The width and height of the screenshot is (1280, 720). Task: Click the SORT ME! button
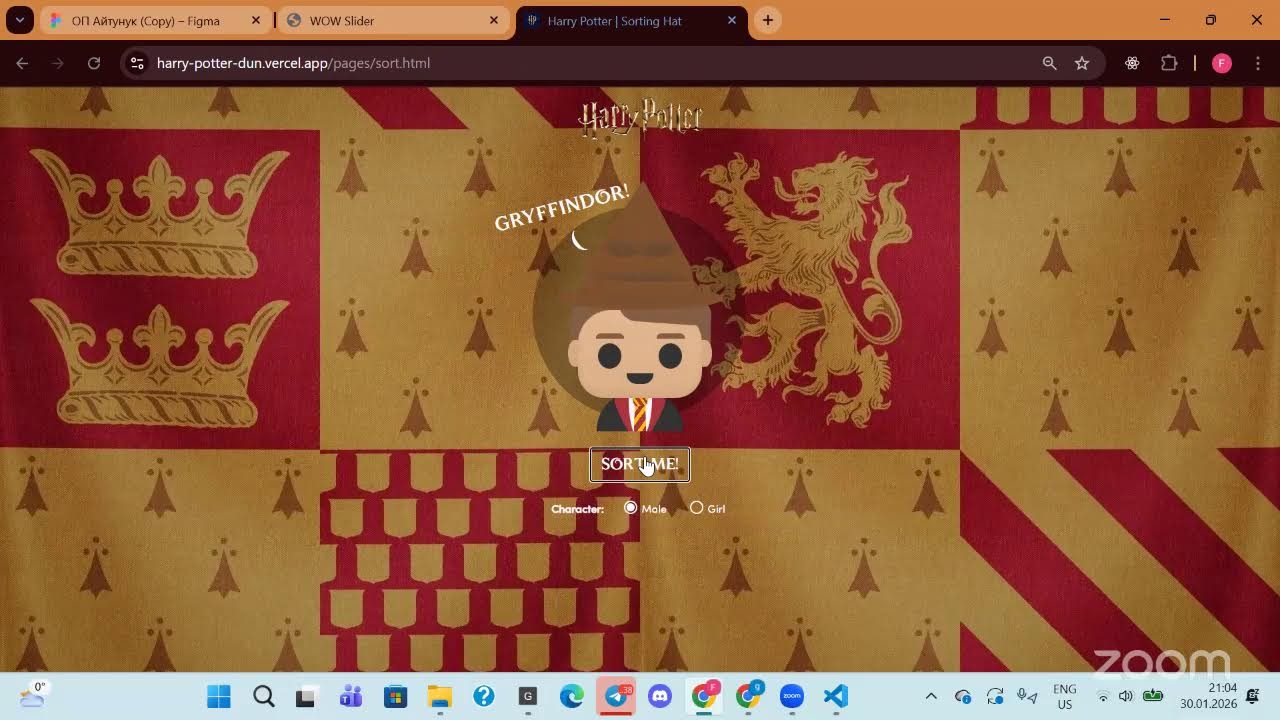pos(640,464)
